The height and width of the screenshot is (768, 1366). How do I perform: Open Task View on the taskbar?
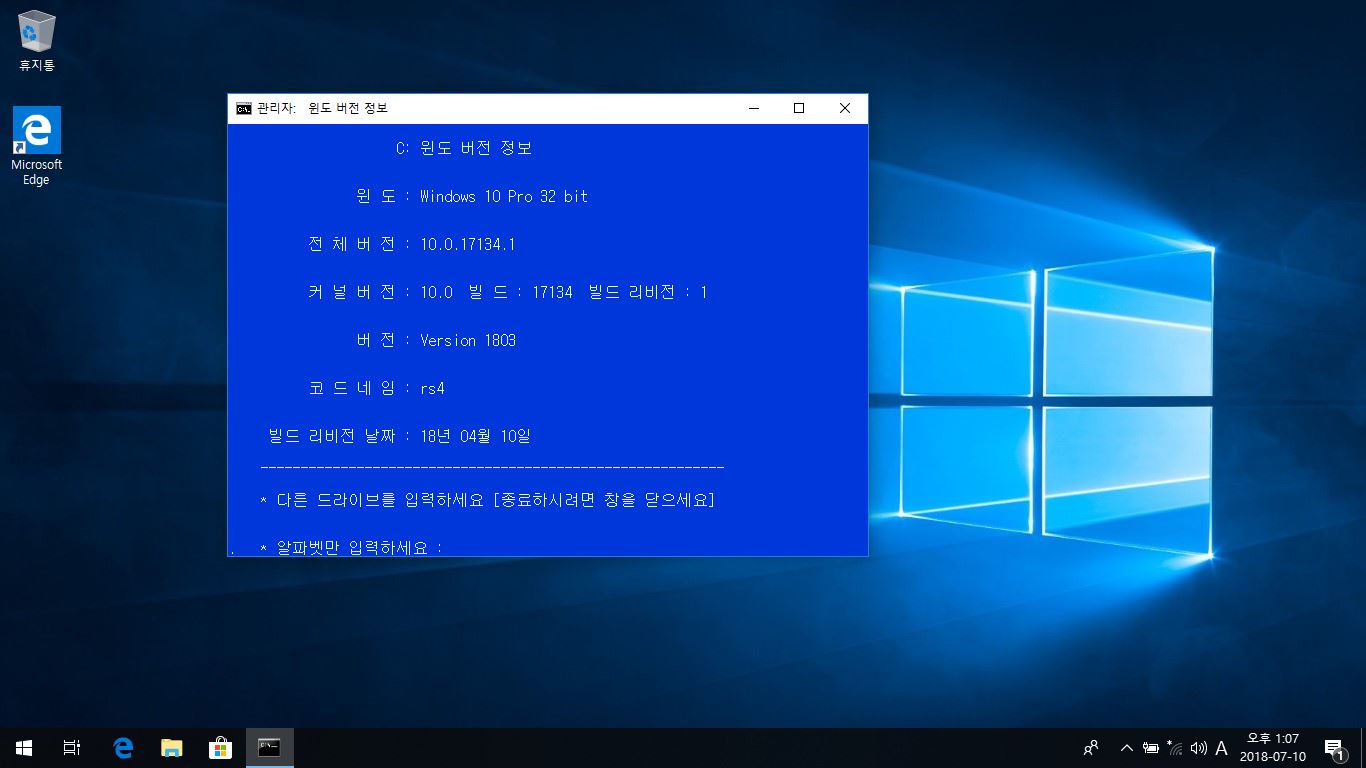click(72, 748)
